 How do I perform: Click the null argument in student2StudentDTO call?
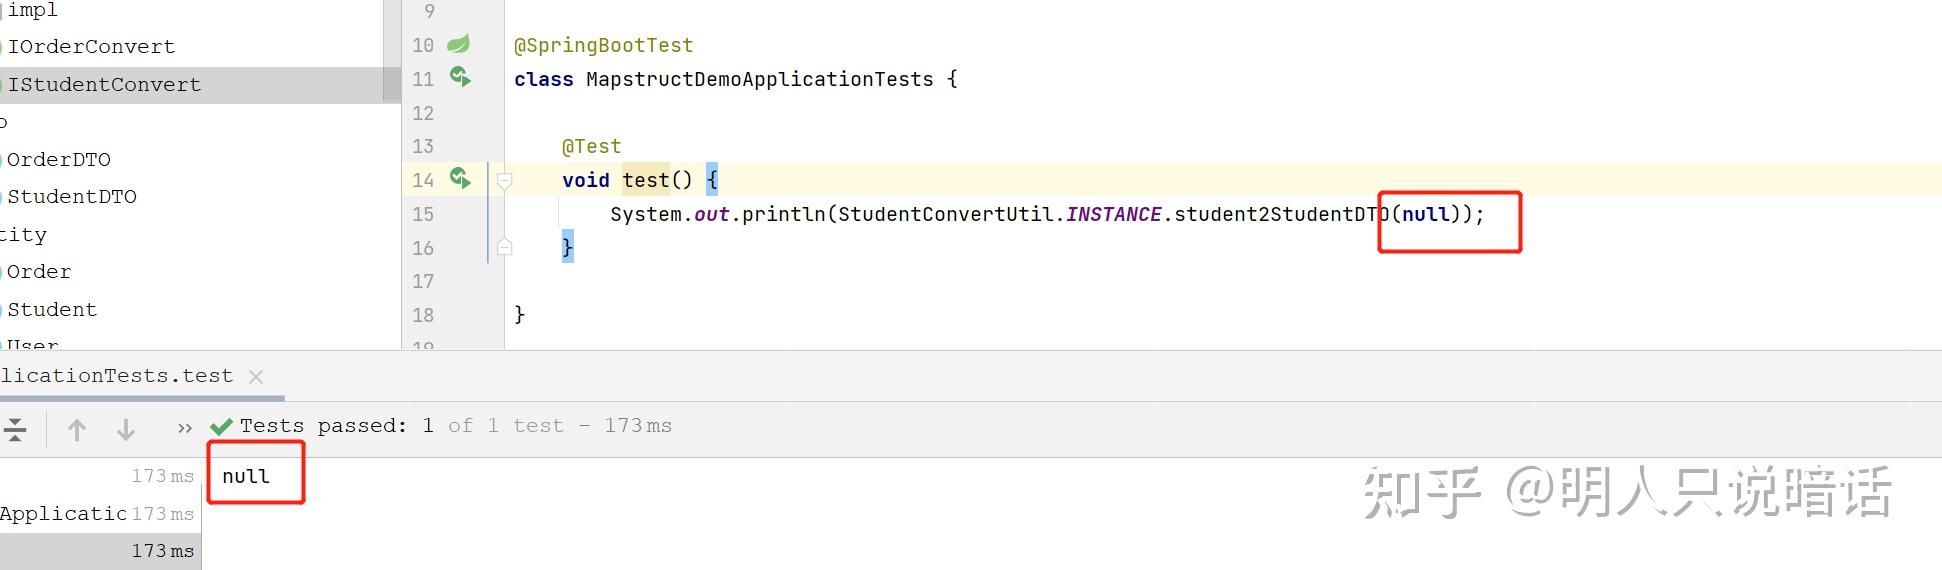(1426, 214)
